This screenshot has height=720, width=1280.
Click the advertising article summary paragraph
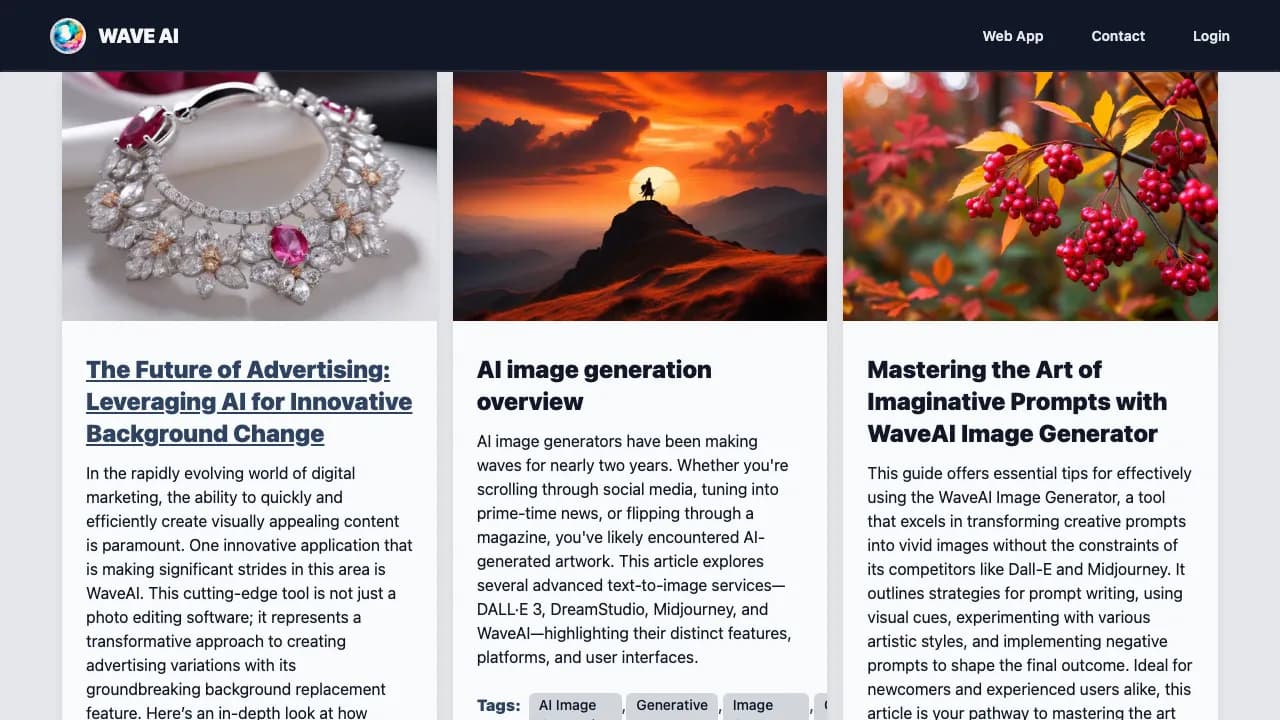[249, 592]
